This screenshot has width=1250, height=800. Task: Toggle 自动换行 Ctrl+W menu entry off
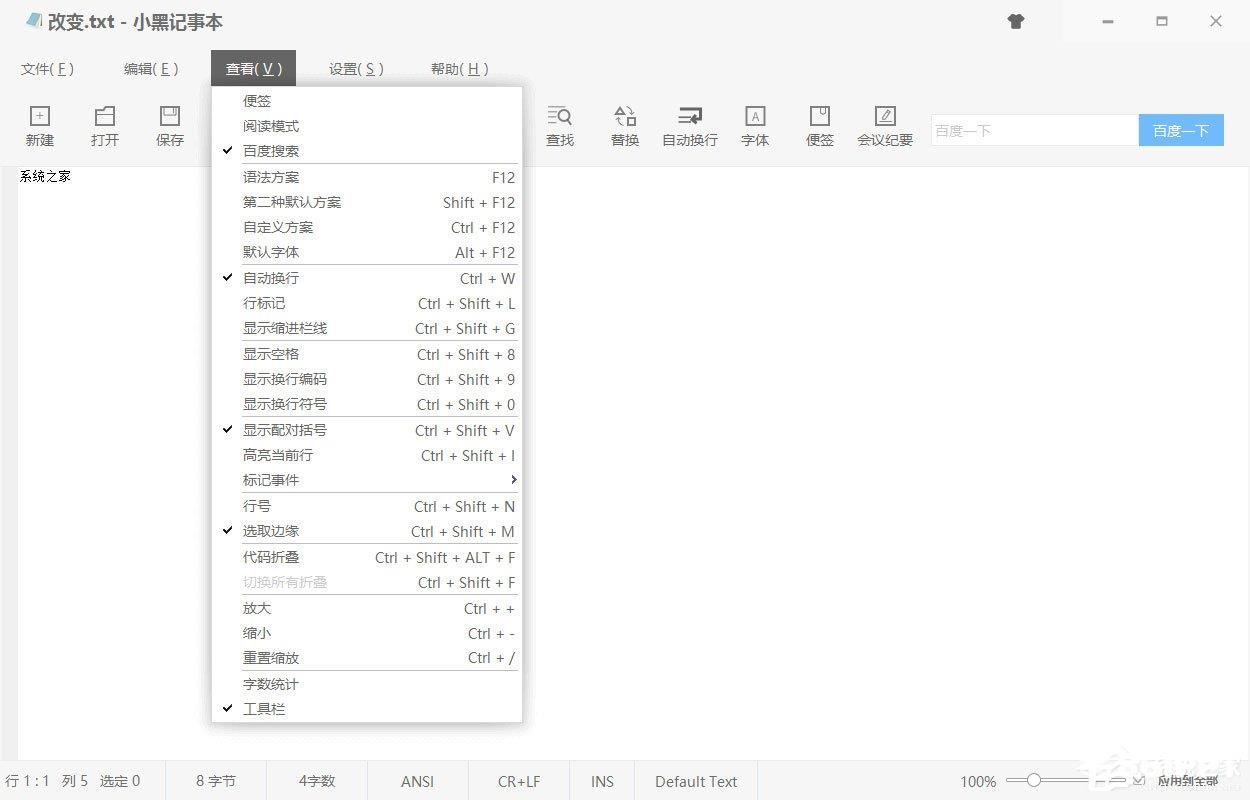(x=367, y=278)
